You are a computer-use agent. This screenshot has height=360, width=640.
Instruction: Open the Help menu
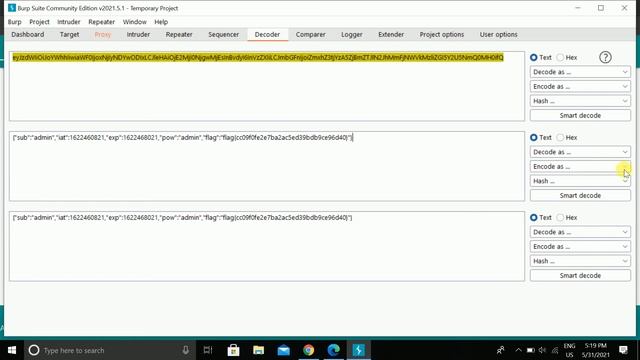click(161, 22)
